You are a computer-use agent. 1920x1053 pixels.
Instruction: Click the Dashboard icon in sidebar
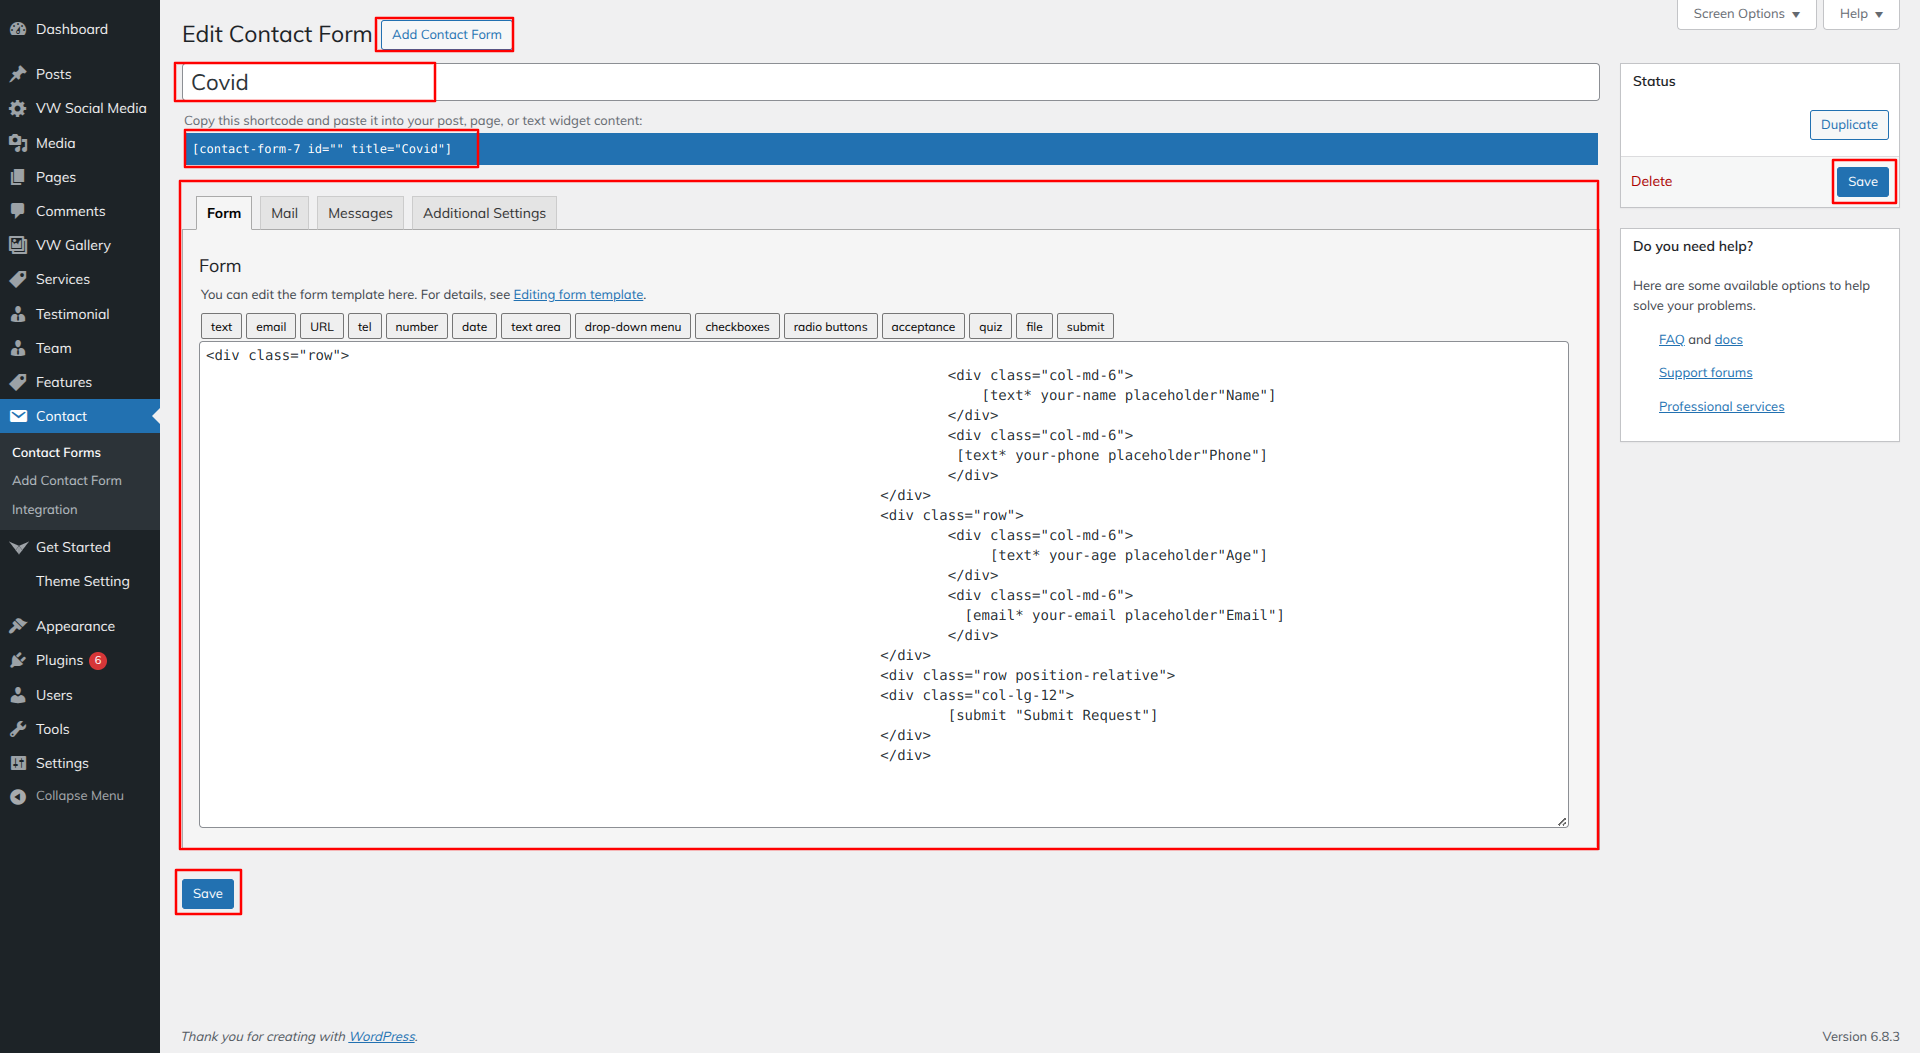coord(18,29)
